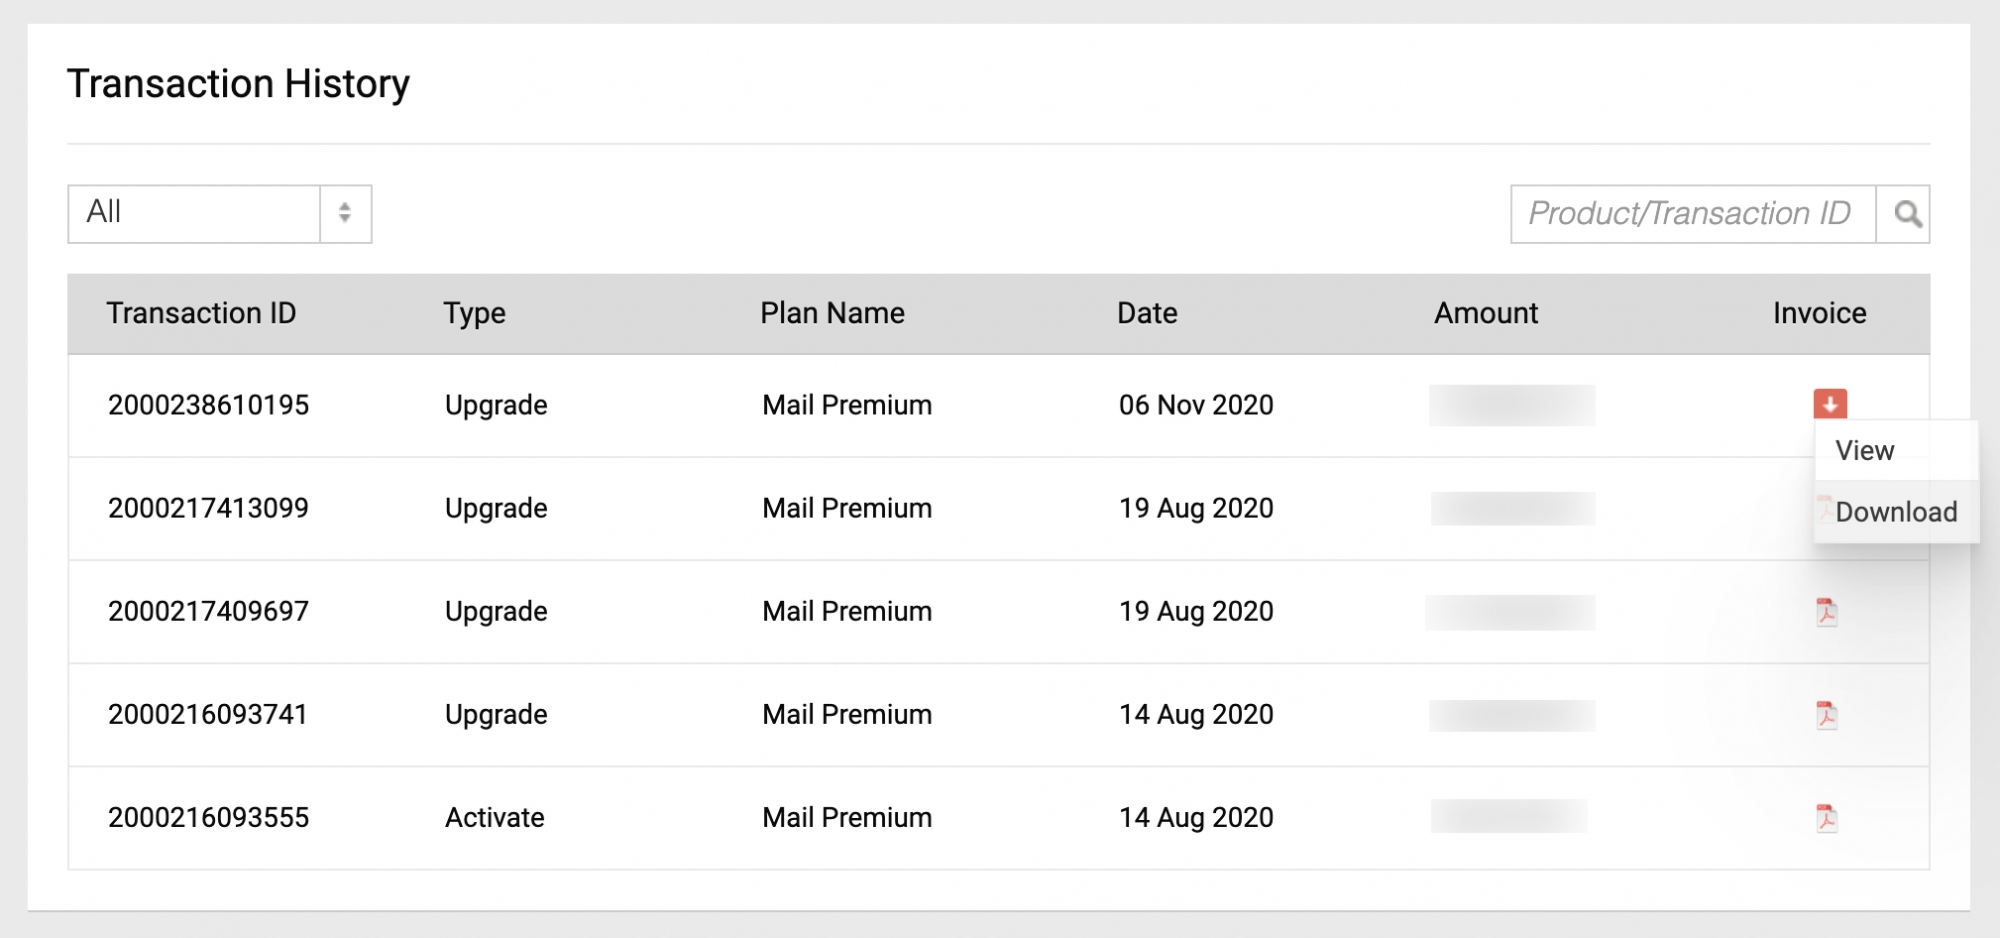The image size is (2000, 938).
Task: Click the Type column header
Action: (x=474, y=313)
